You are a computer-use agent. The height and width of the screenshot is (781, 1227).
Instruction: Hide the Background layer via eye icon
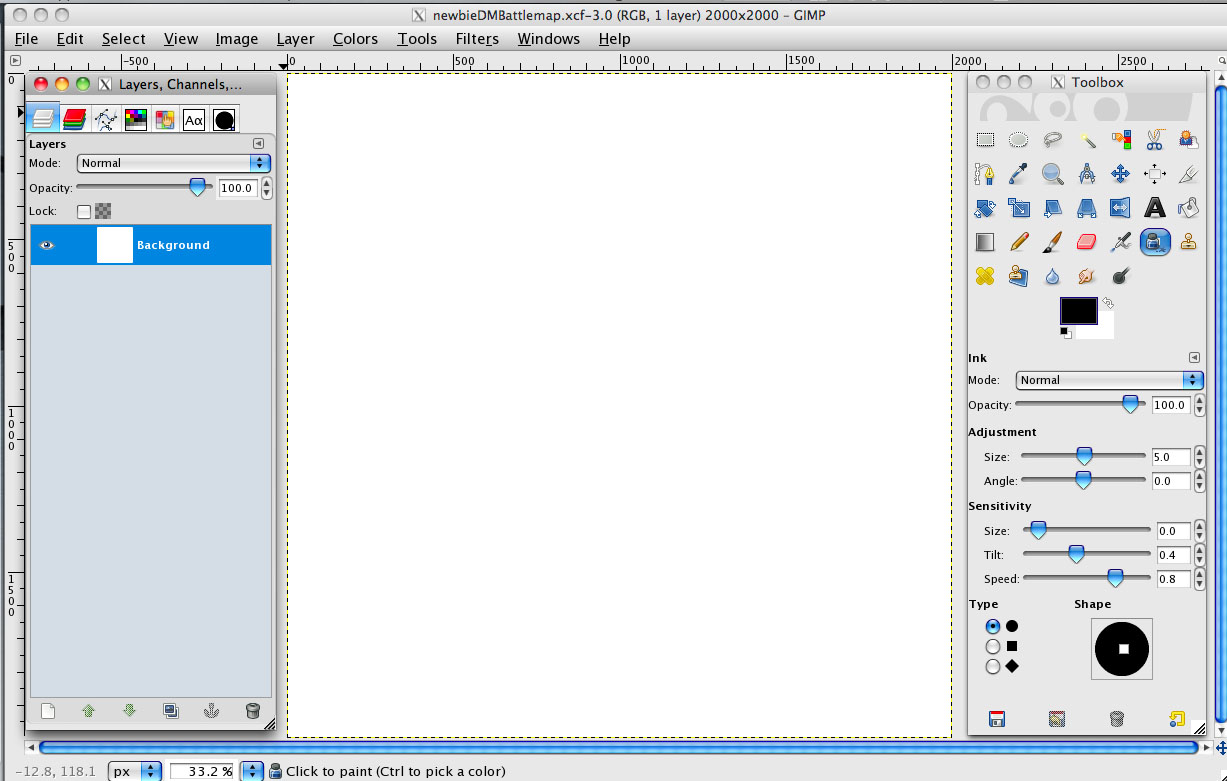click(47, 245)
